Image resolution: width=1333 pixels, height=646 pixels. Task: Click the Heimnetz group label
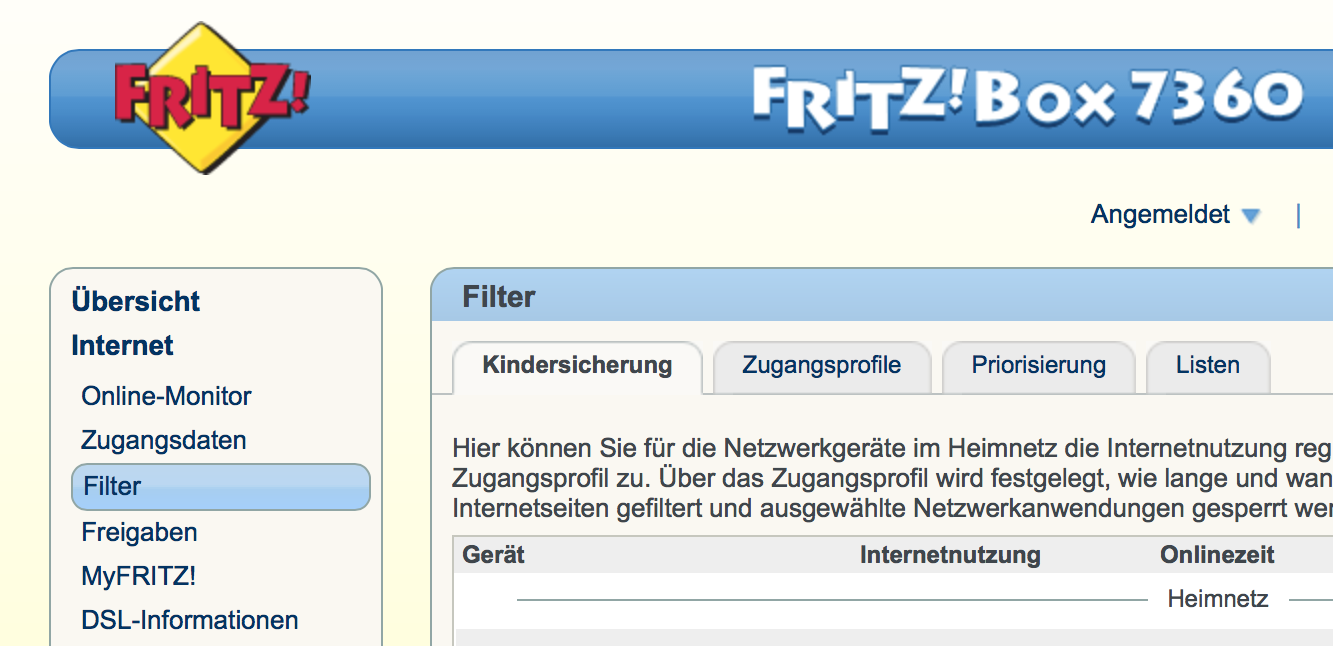[1218, 599]
